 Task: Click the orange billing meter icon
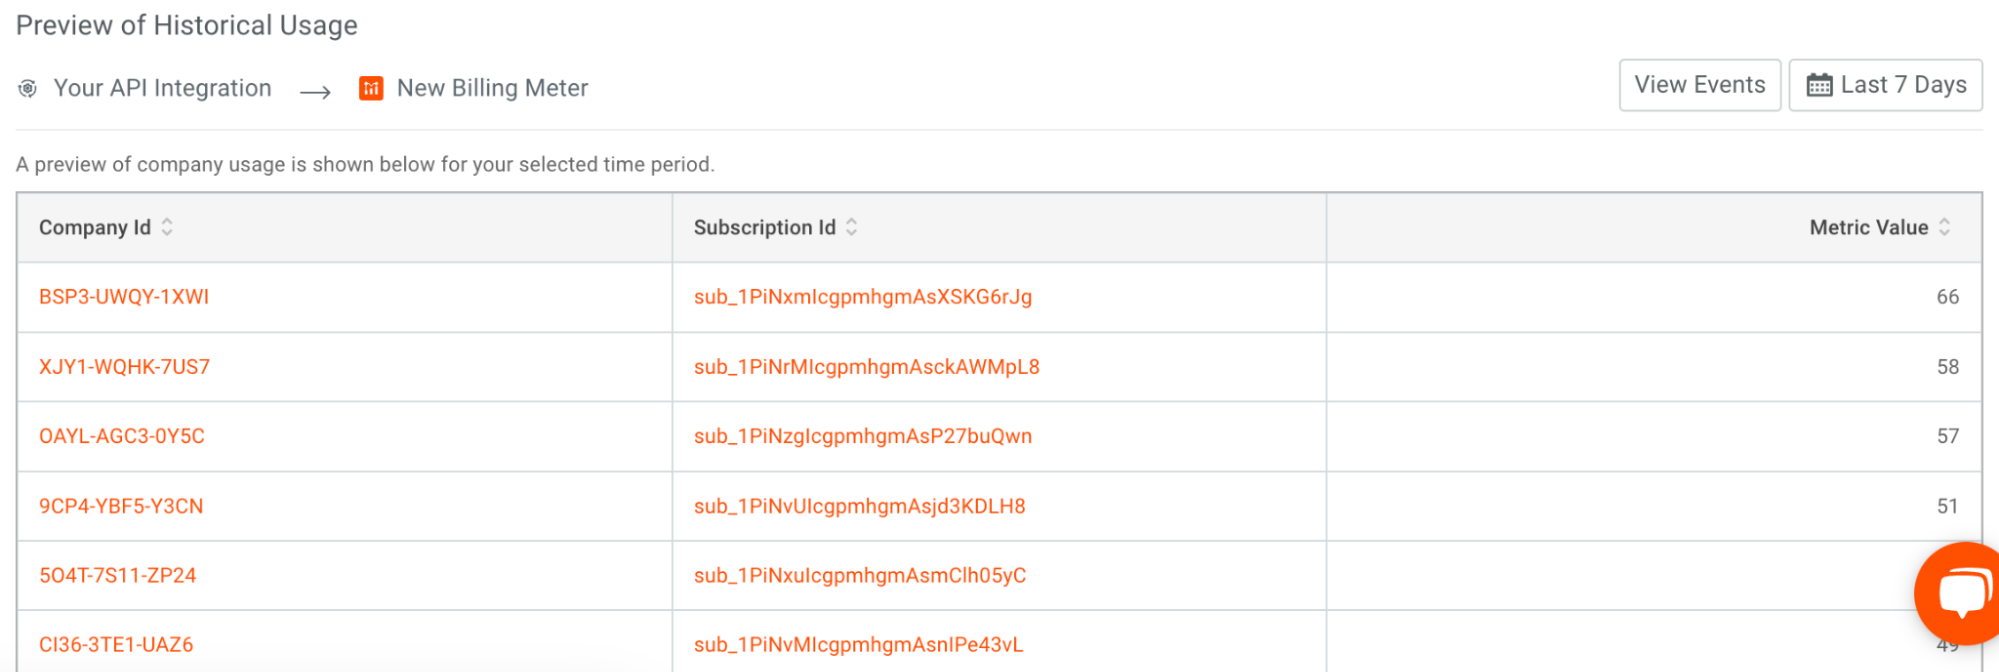[371, 89]
